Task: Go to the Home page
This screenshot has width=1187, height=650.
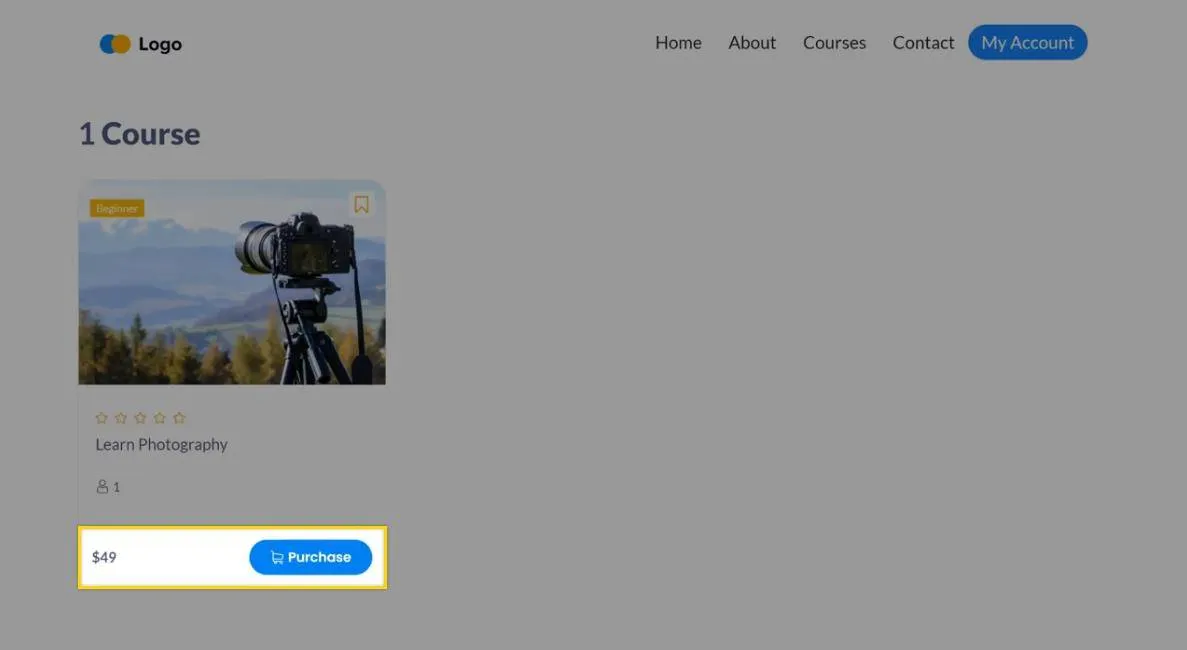Action: [678, 43]
